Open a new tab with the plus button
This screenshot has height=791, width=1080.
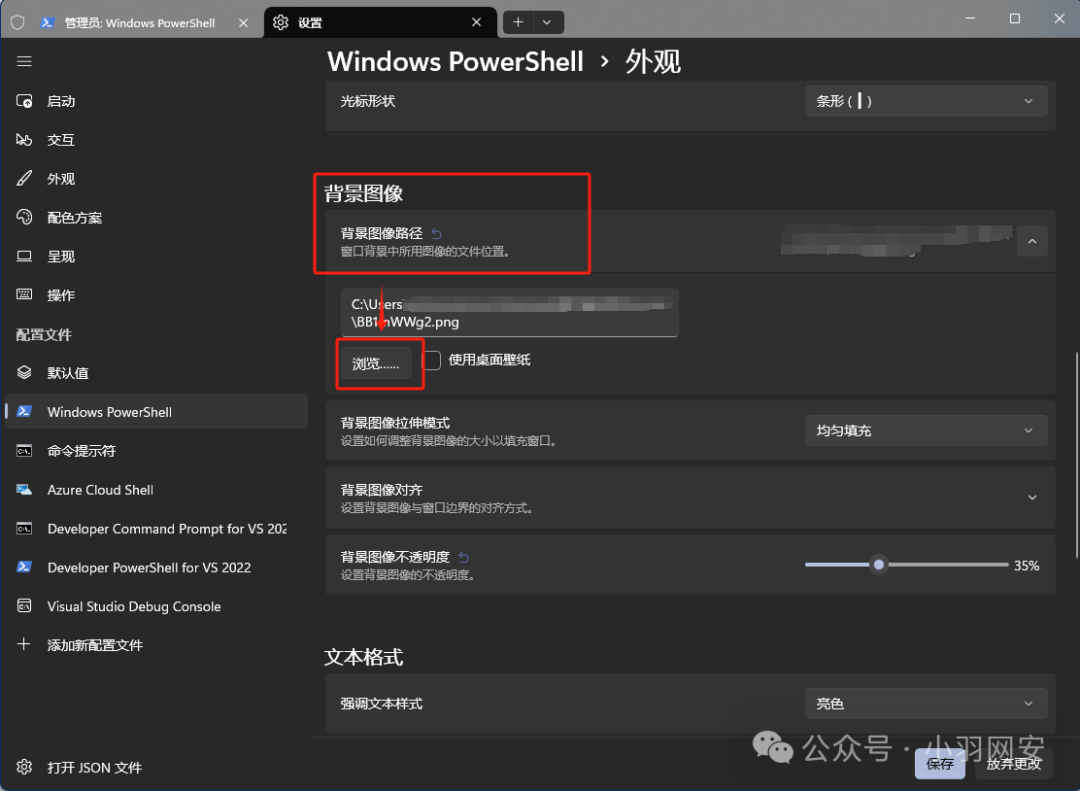tap(518, 22)
